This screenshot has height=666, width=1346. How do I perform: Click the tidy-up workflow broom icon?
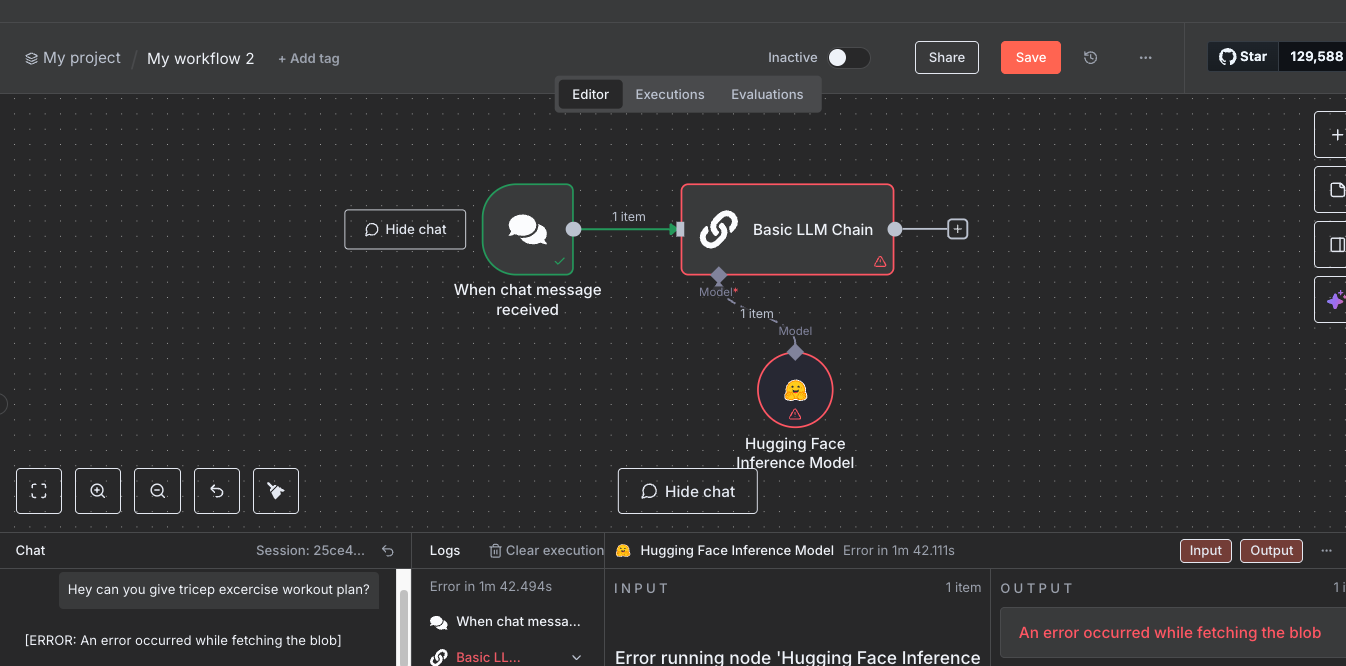click(275, 491)
